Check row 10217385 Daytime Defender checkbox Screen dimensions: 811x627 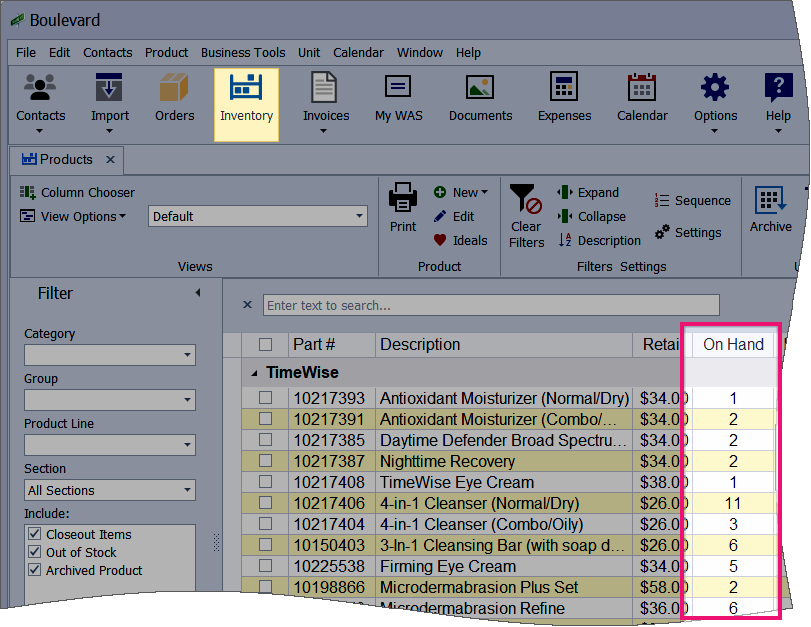pyautogui.click(x=265, y=440)
